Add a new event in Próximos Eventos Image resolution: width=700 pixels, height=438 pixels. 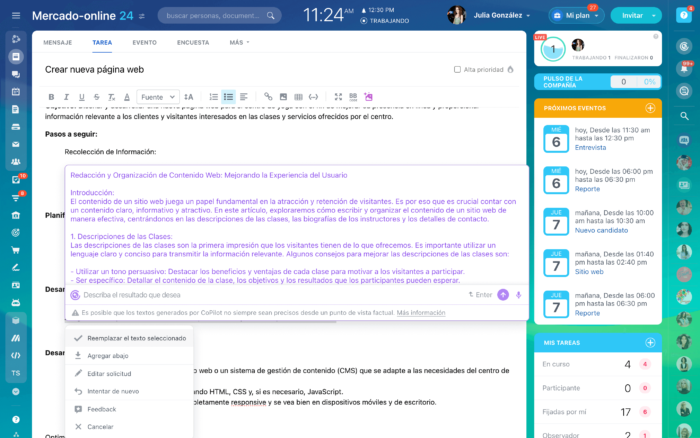[x=650, y=108]
